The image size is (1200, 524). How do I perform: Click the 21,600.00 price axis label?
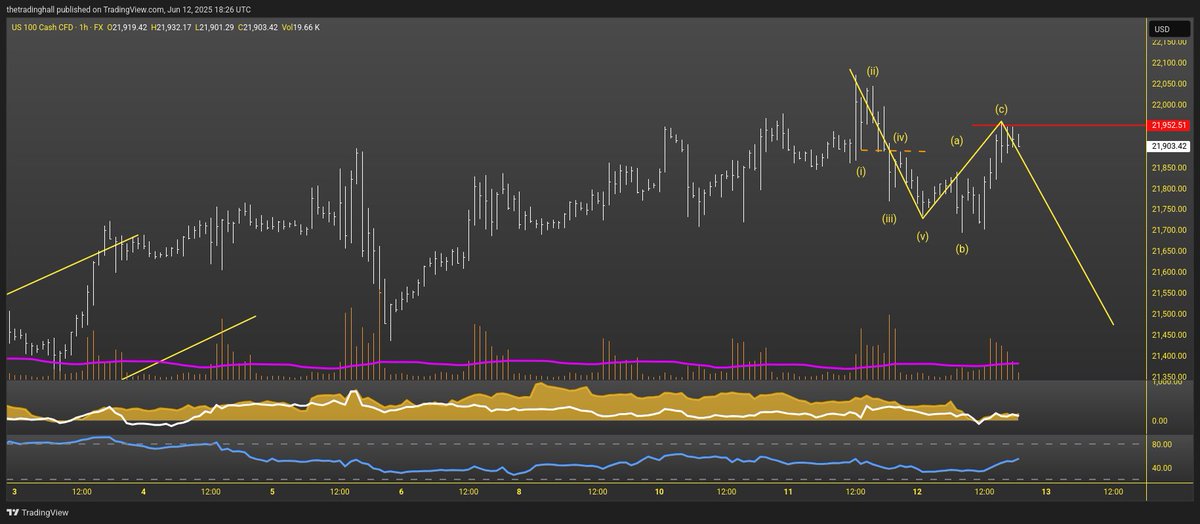coord(1168,272)
